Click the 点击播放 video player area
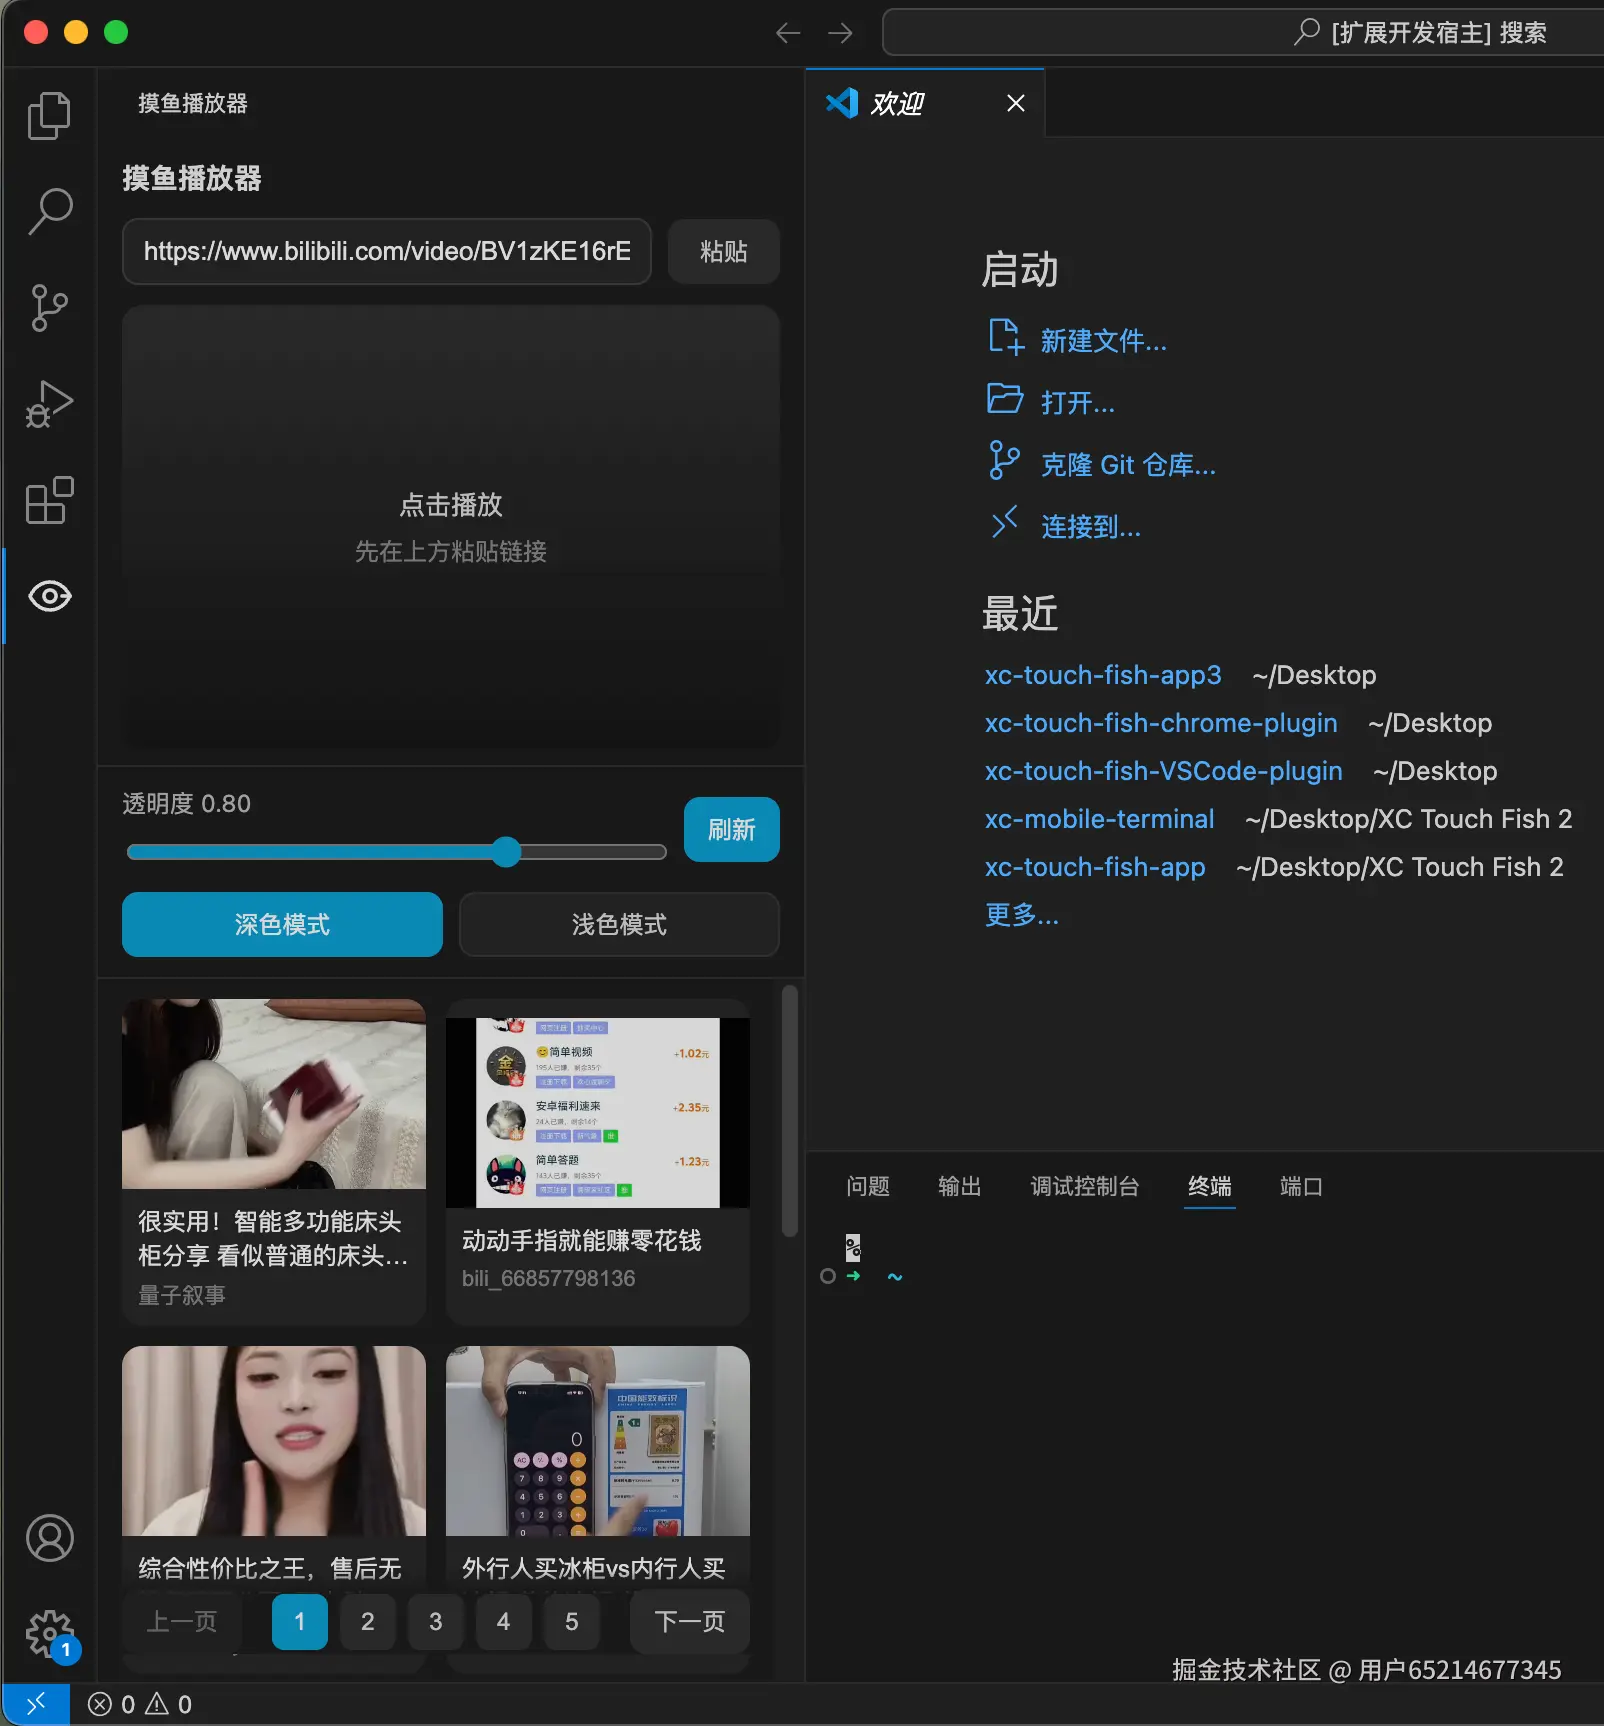Image resolution: width=1604 pixels, height=1726 pixels. tap(451, 526)
